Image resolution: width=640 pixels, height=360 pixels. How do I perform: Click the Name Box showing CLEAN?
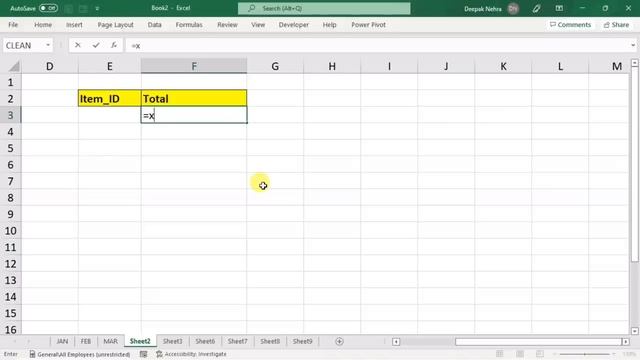pyautogui.click(x=23, y=45)
